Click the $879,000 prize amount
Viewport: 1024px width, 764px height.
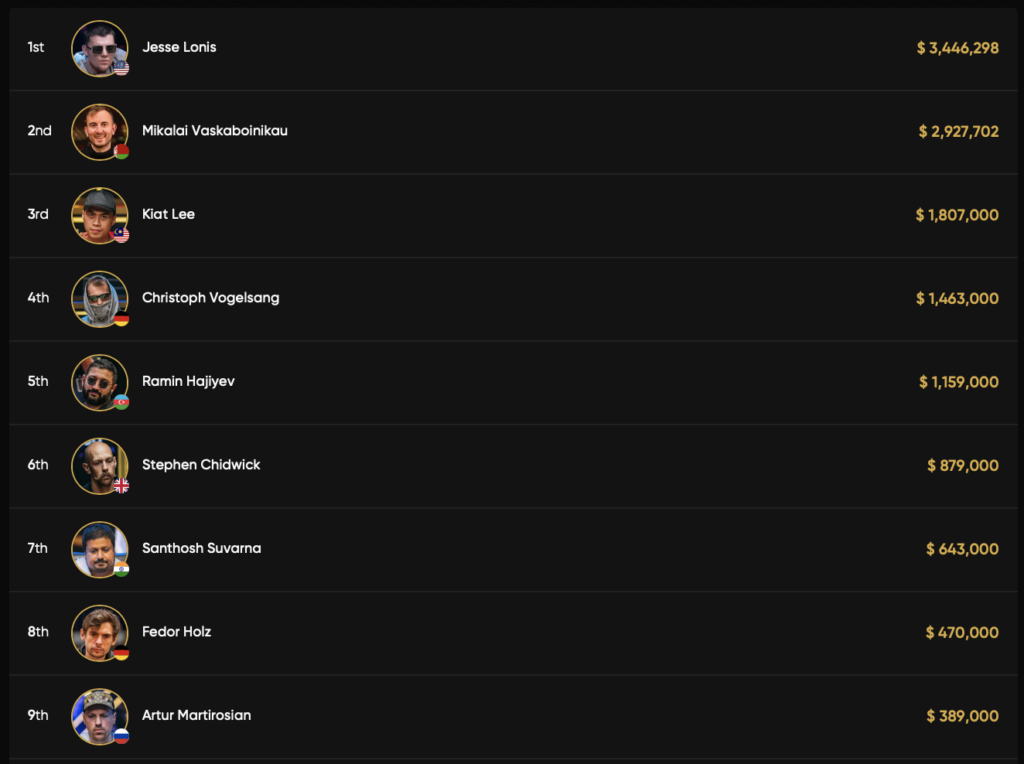point(962,465)
